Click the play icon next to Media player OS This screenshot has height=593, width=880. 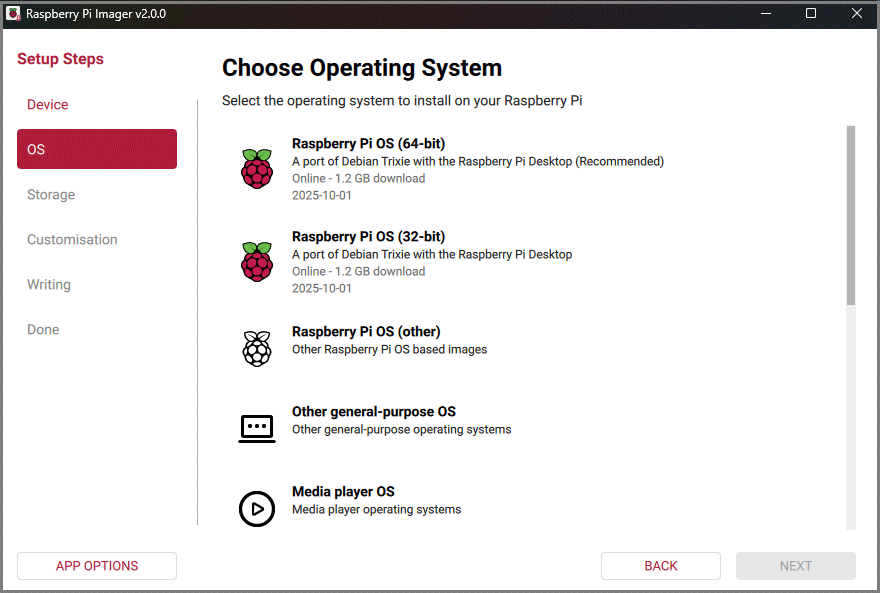[x=257, y=509]
